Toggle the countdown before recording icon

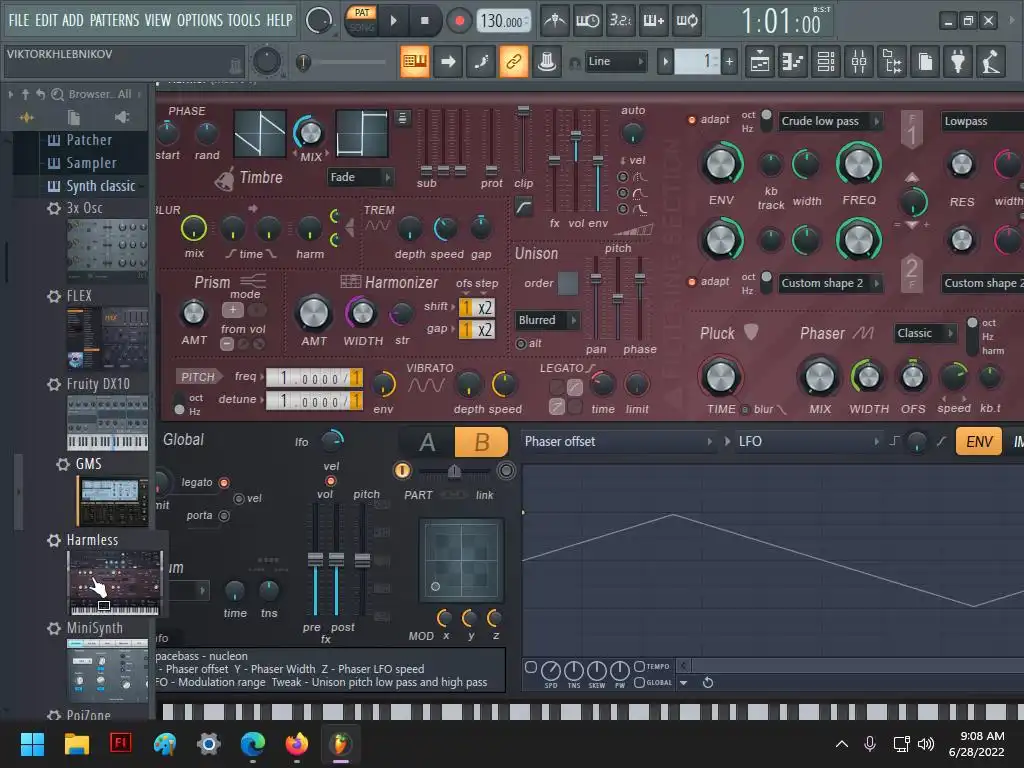click(x=620, y=21)
